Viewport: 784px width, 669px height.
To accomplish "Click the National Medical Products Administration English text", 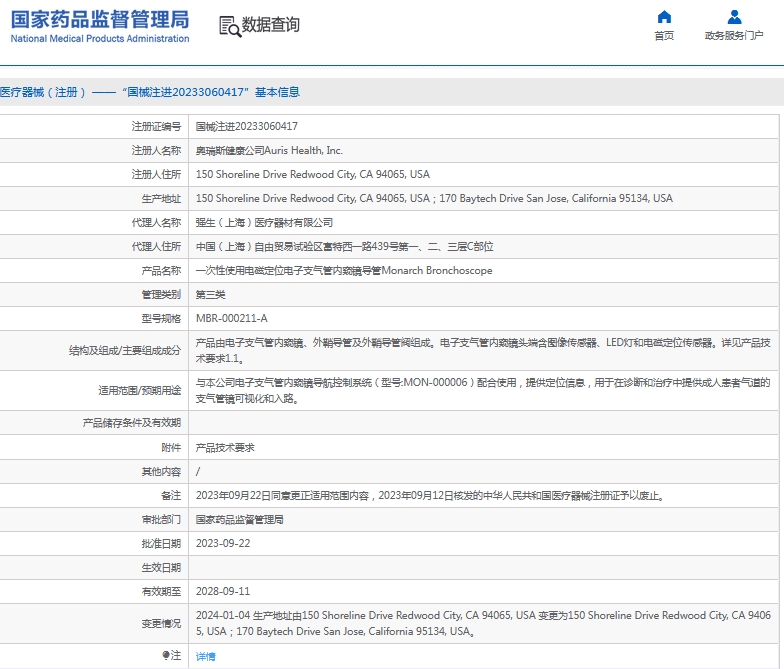I will [x=100, y=39].
